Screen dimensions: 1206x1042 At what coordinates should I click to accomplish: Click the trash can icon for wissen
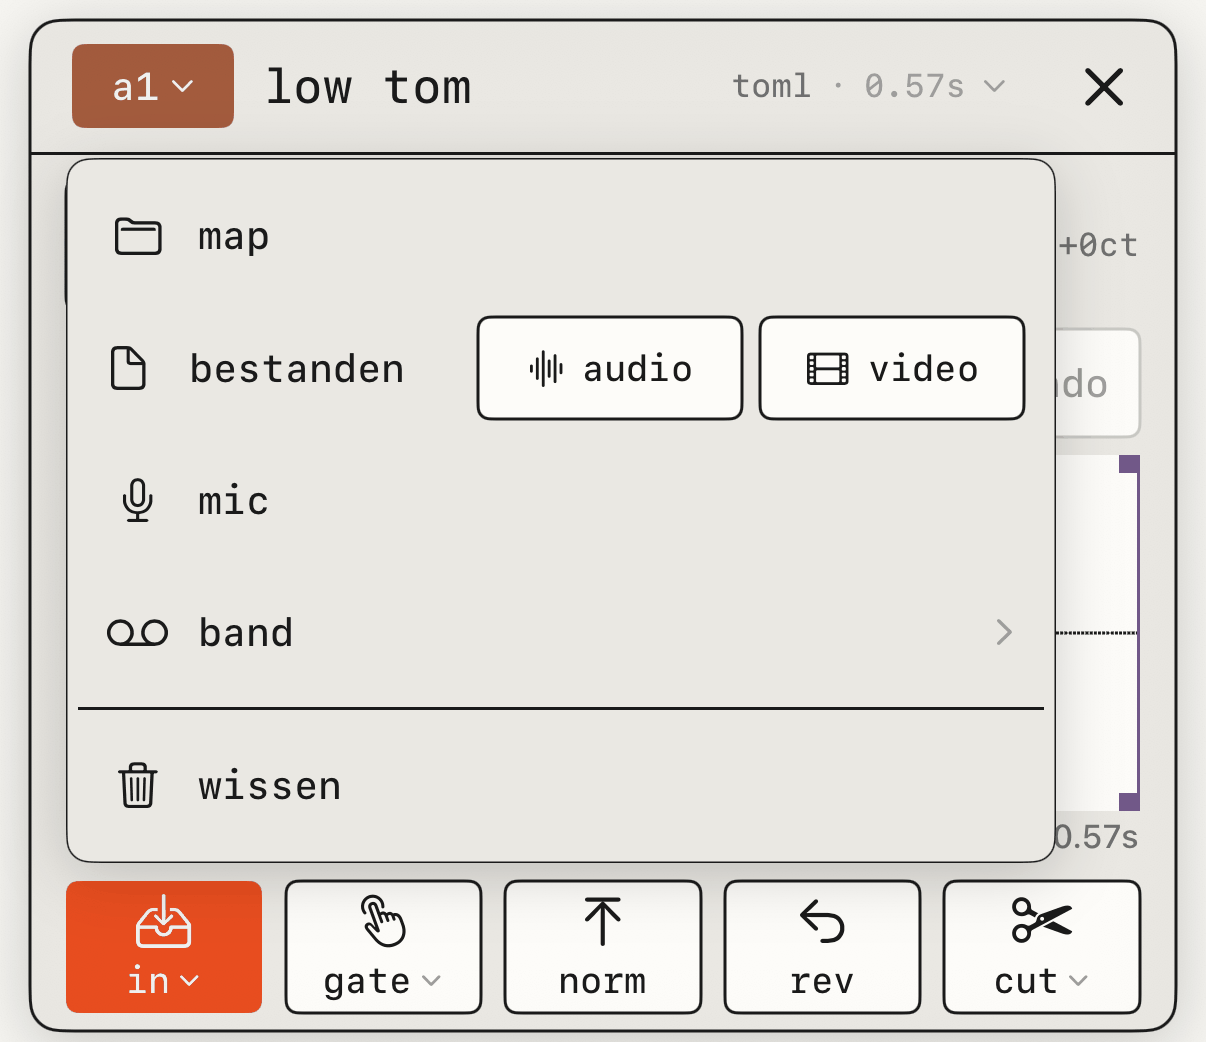[x=138, y=785]
